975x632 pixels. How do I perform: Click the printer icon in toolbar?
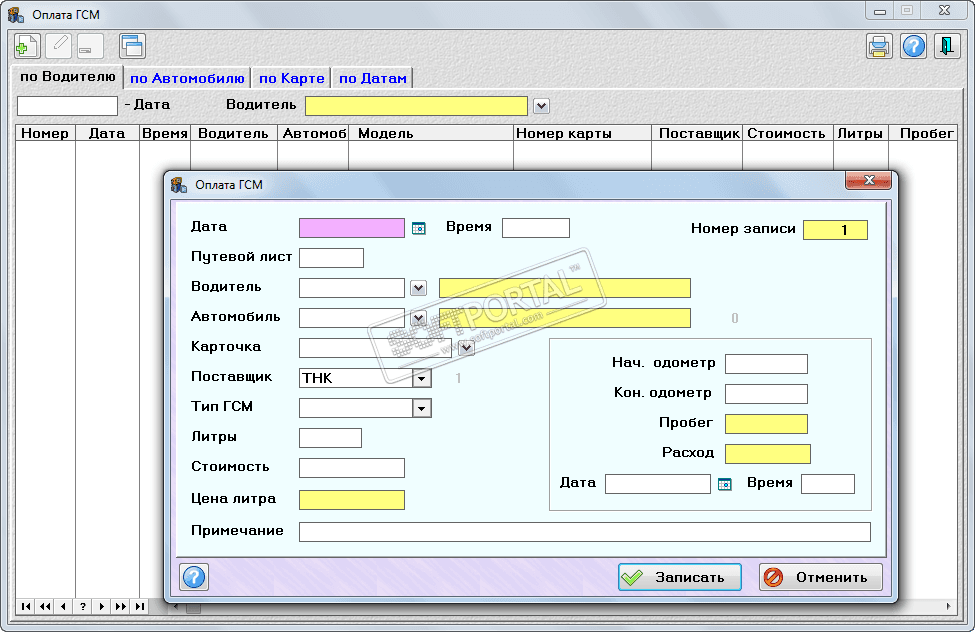pyautogui.click(x=879, y=47)
